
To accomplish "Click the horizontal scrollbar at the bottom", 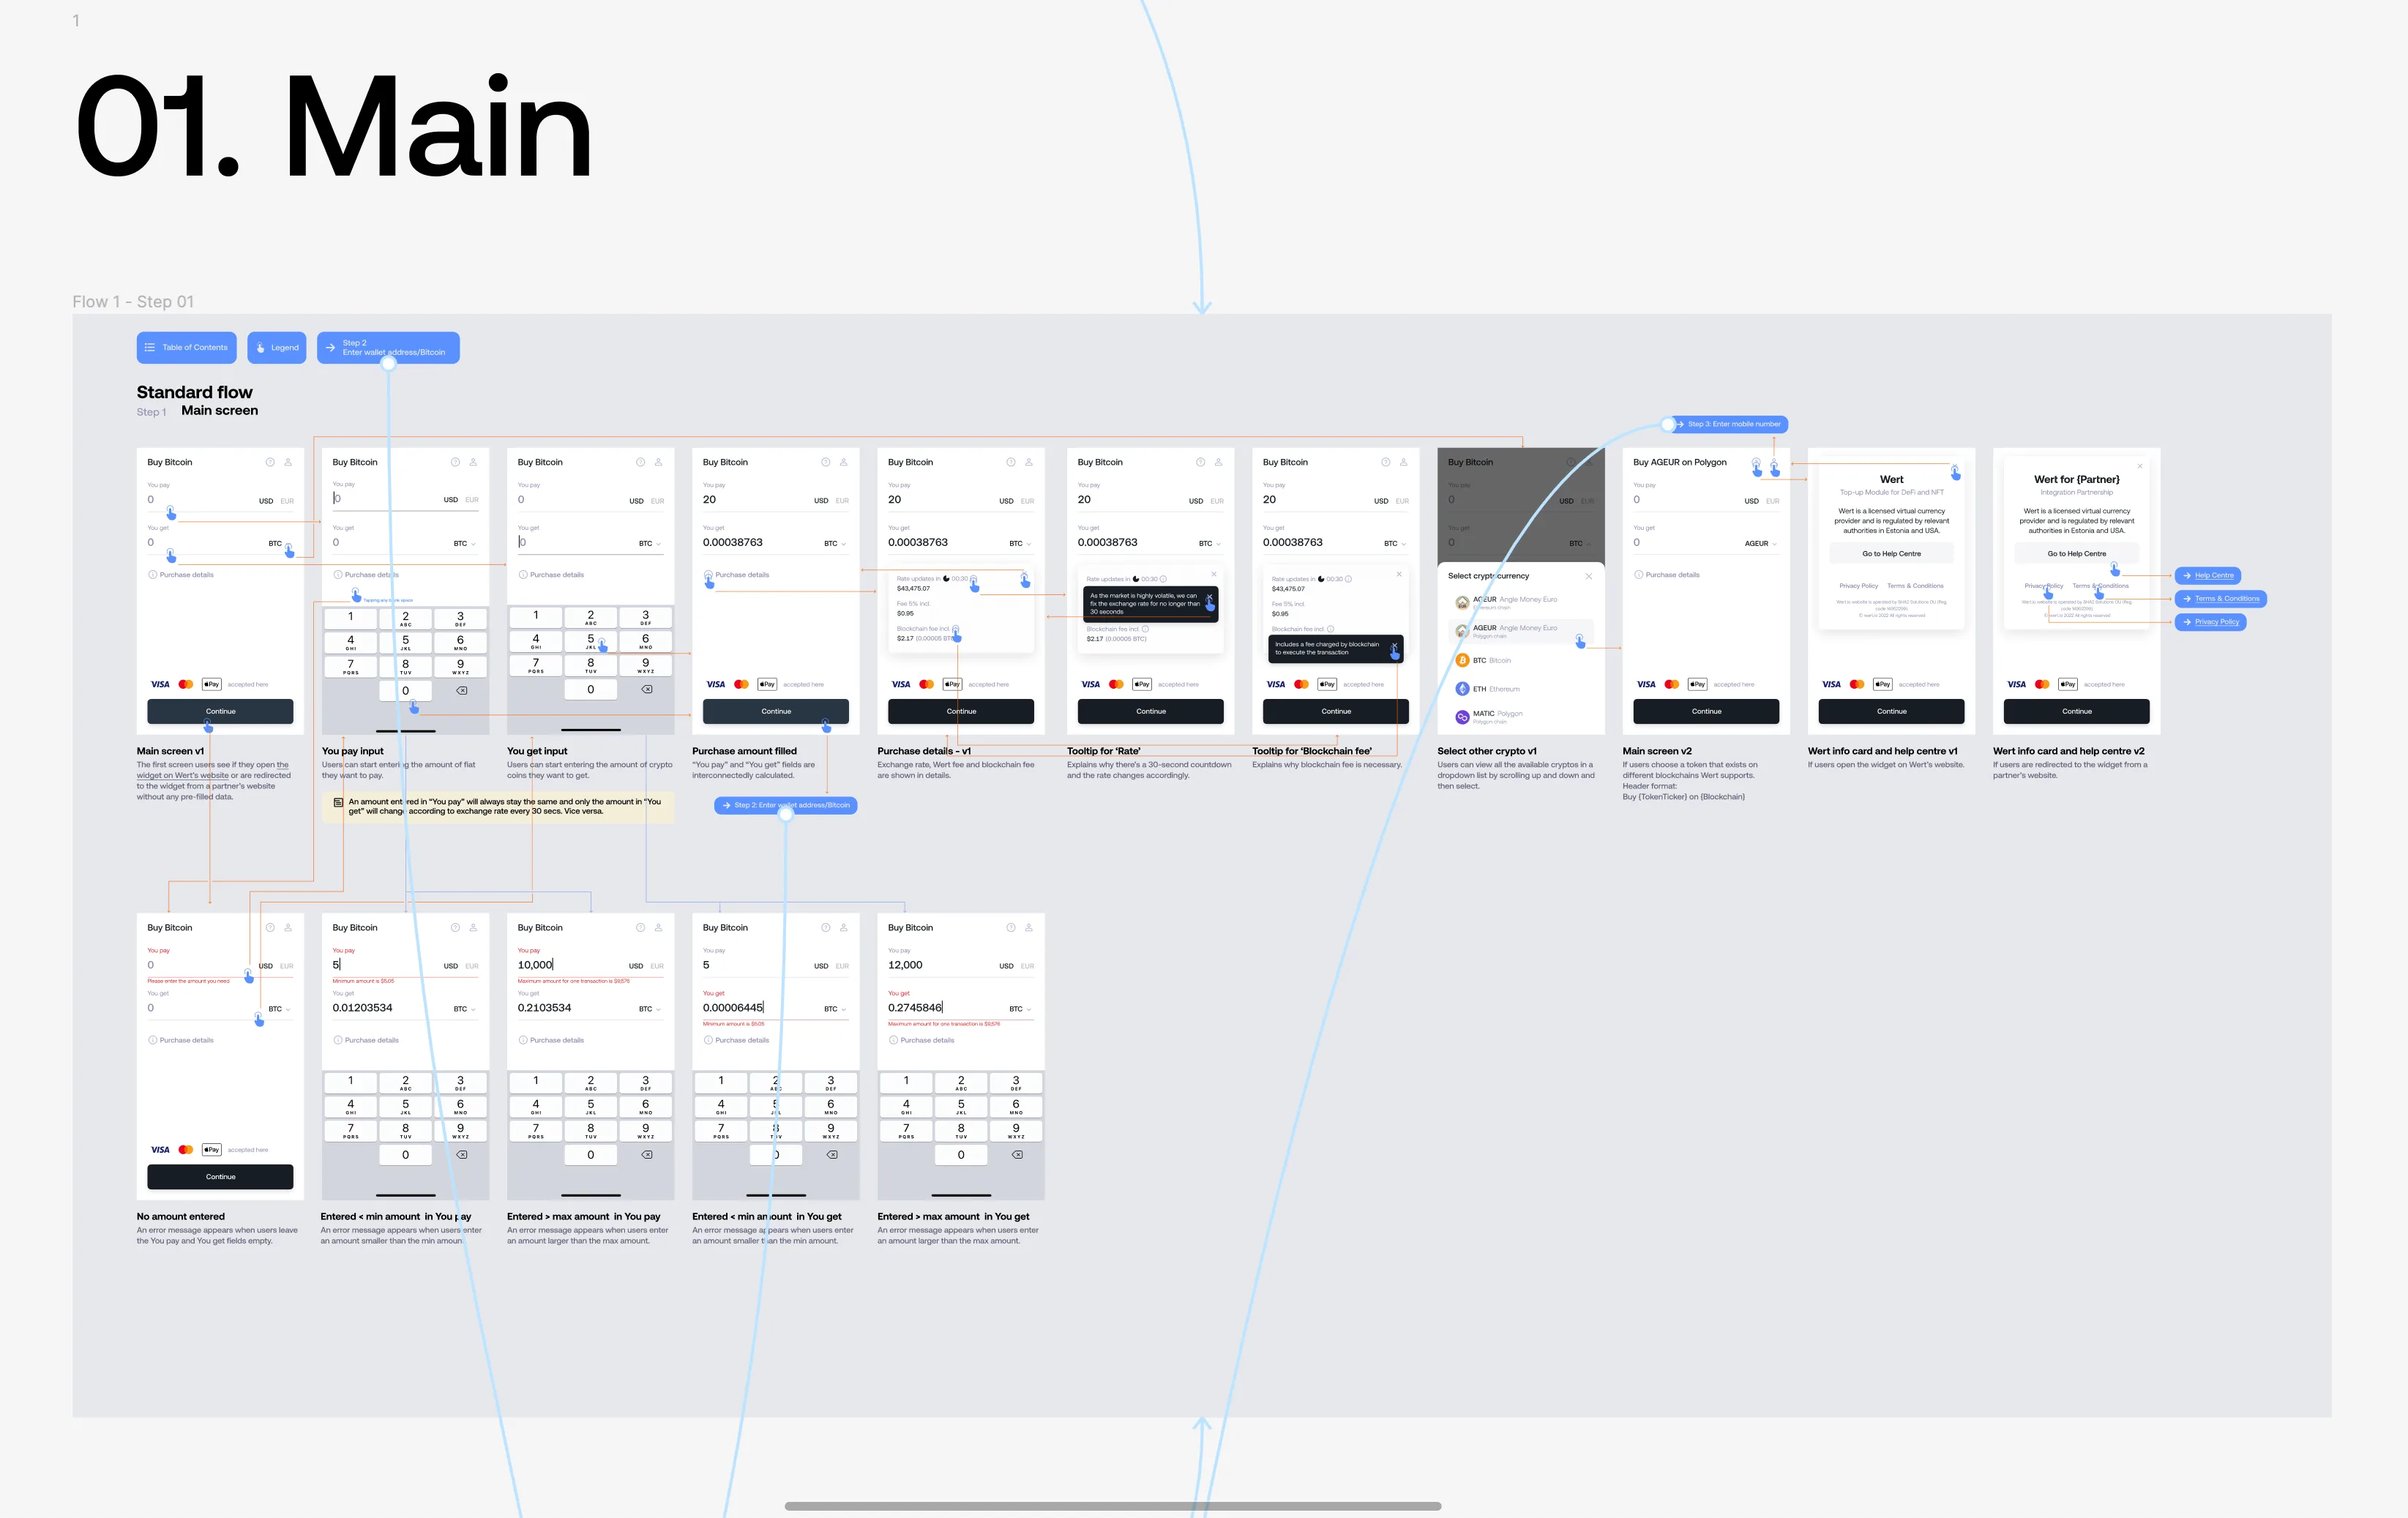I will (1113, 1505).
